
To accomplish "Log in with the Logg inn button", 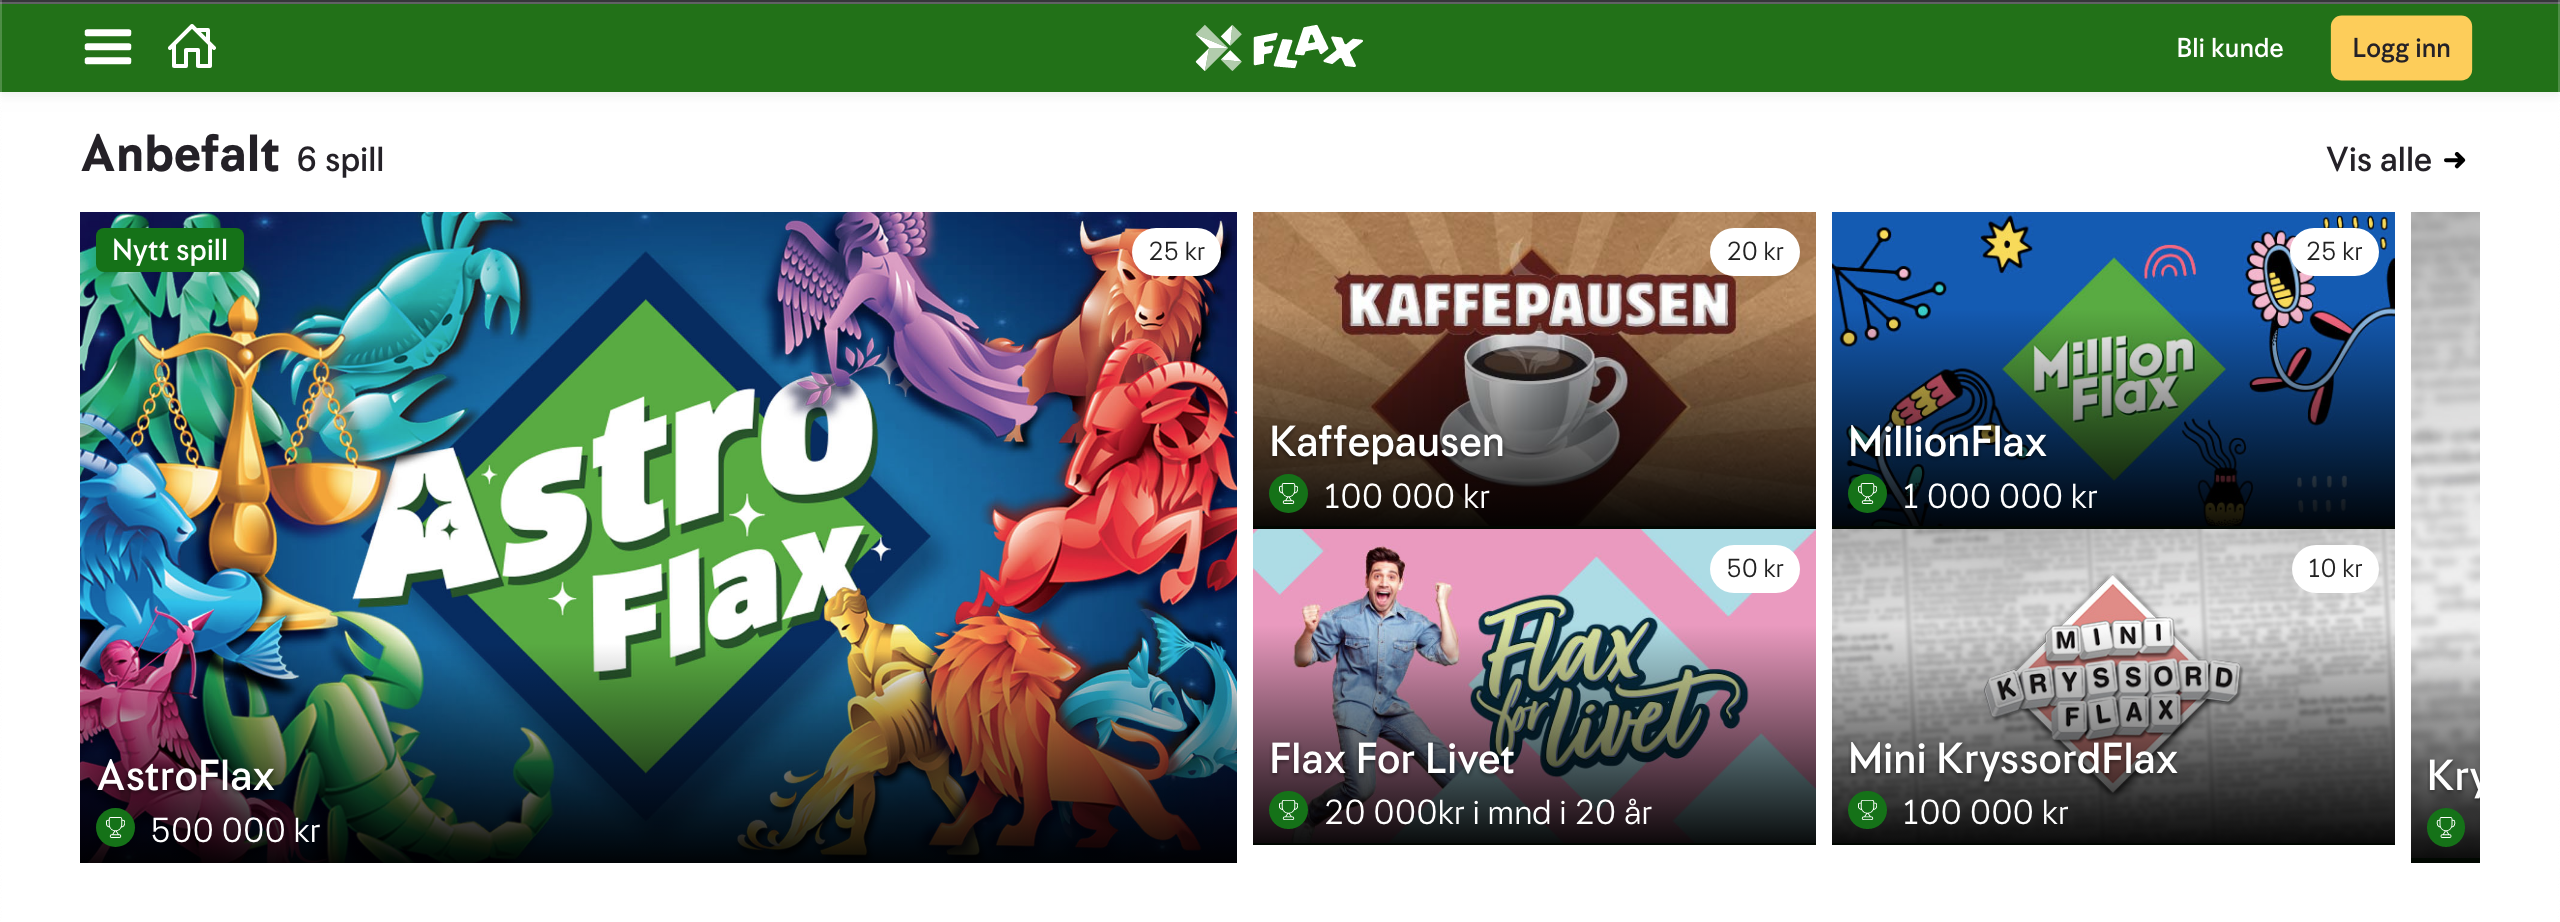I will pos(2401,48).
